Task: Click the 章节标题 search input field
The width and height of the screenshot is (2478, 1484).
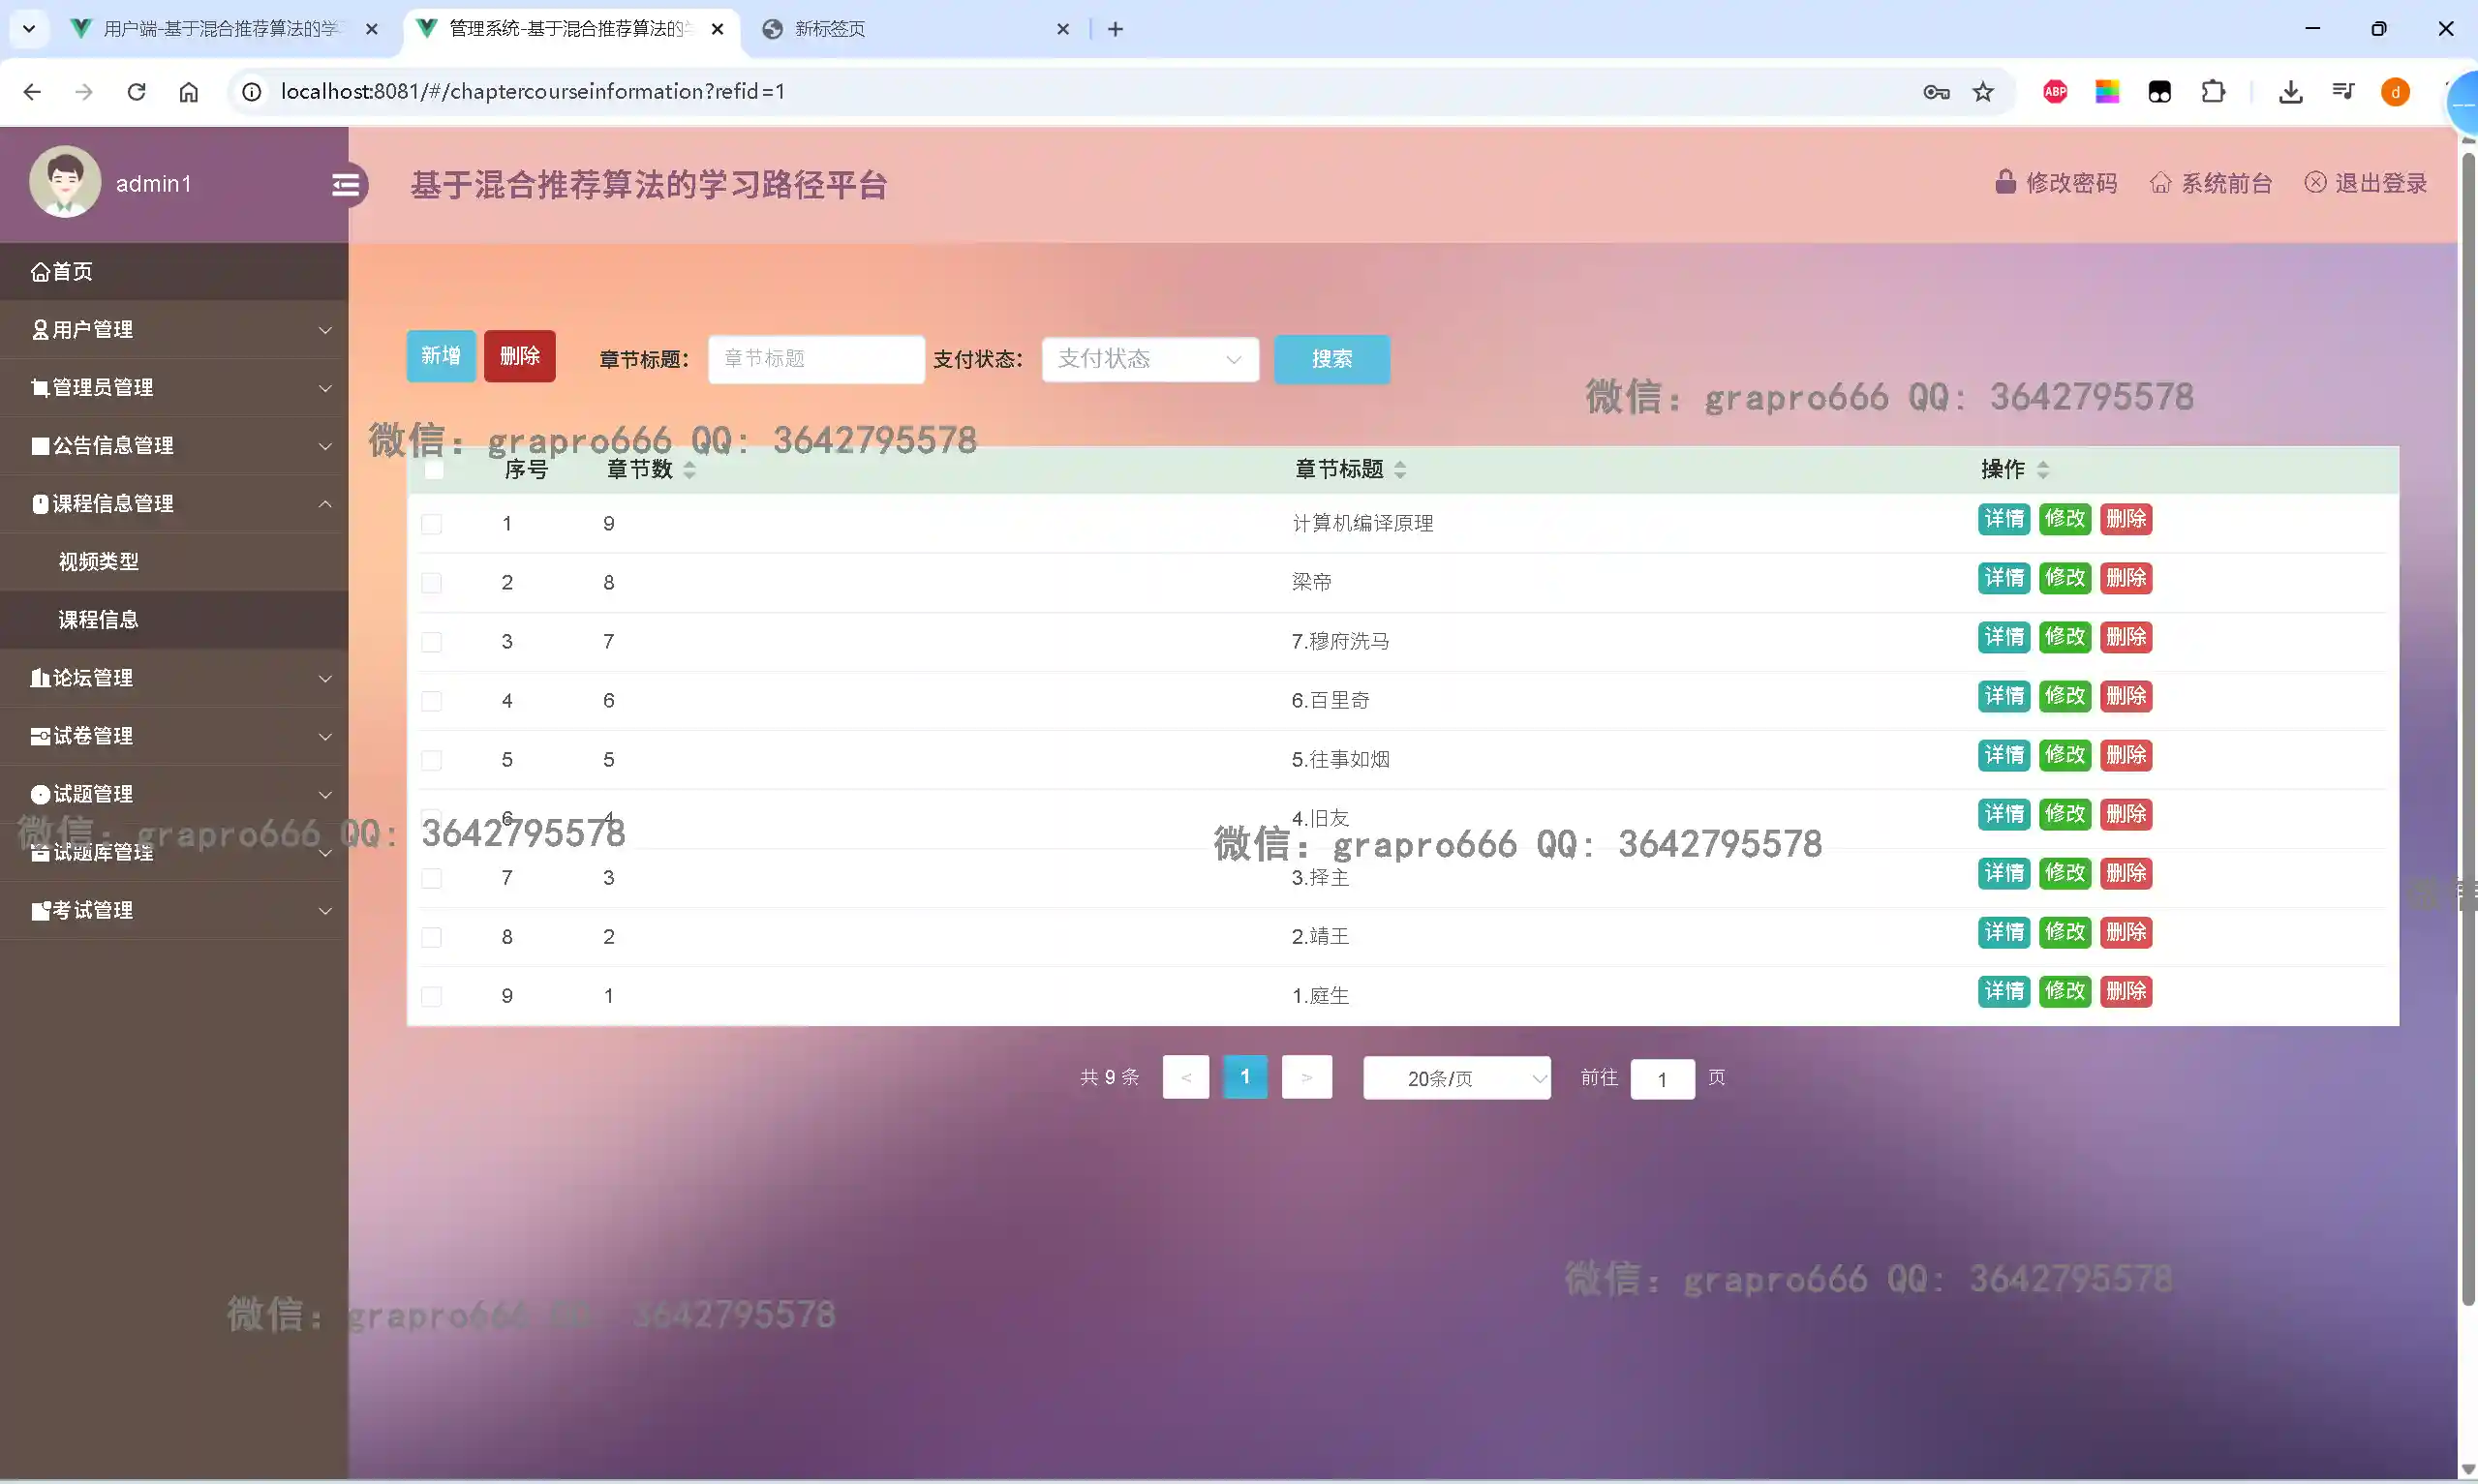Action: [x=815, y=359]
